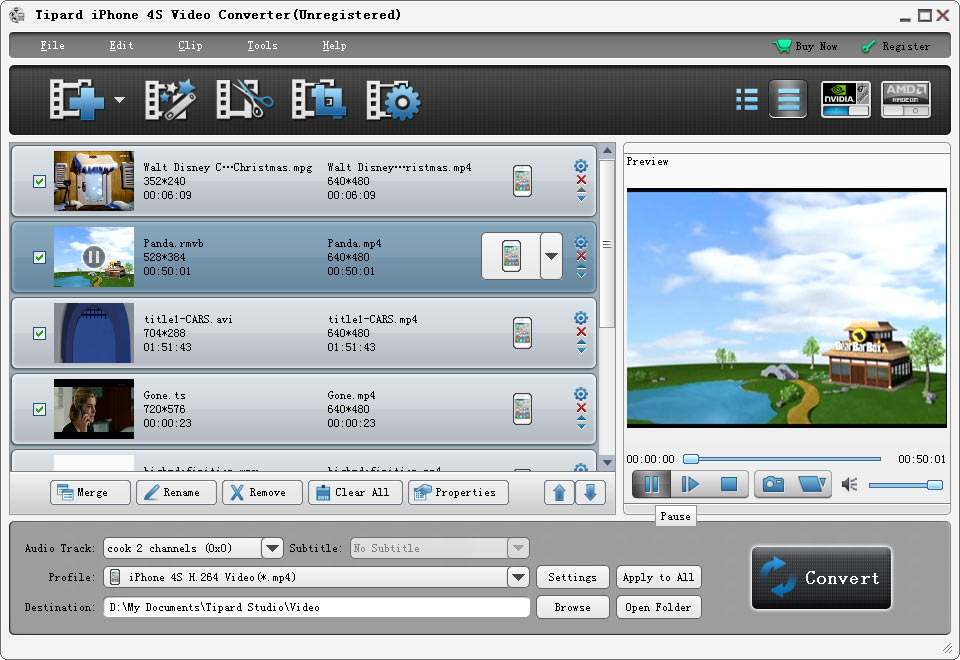Click the Register key link
Viewport: 960px width, 660px height.
[x=895, y=47]
